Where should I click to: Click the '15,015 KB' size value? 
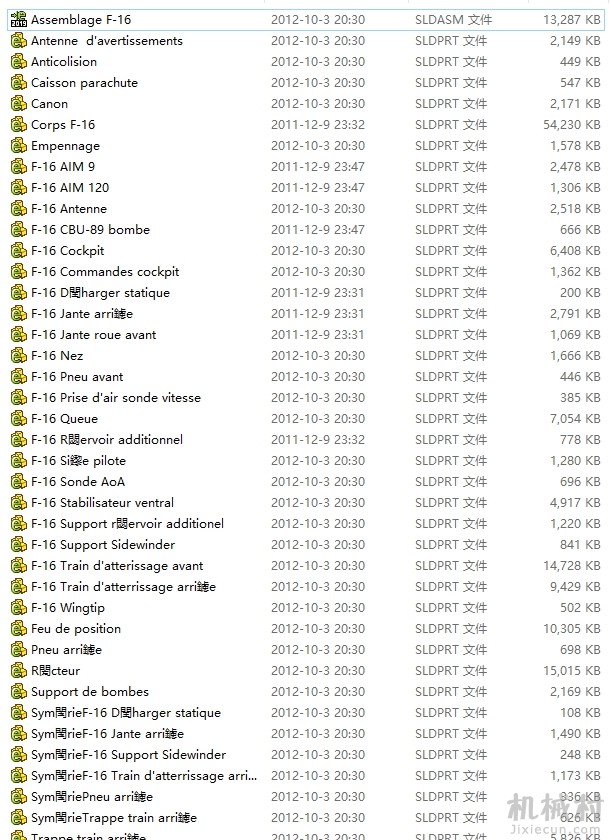point(571,671)
